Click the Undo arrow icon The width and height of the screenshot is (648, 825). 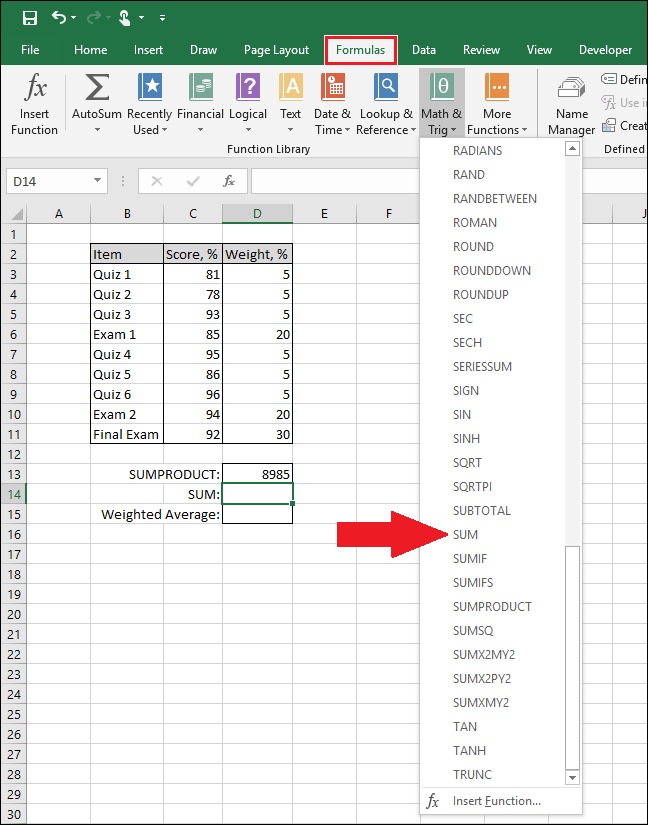tap(59, 17)
